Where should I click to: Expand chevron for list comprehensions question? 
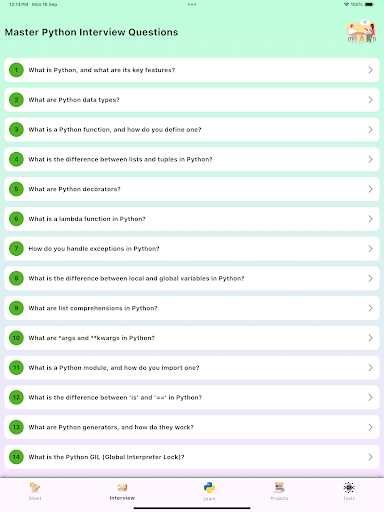(x=370, y=308)
